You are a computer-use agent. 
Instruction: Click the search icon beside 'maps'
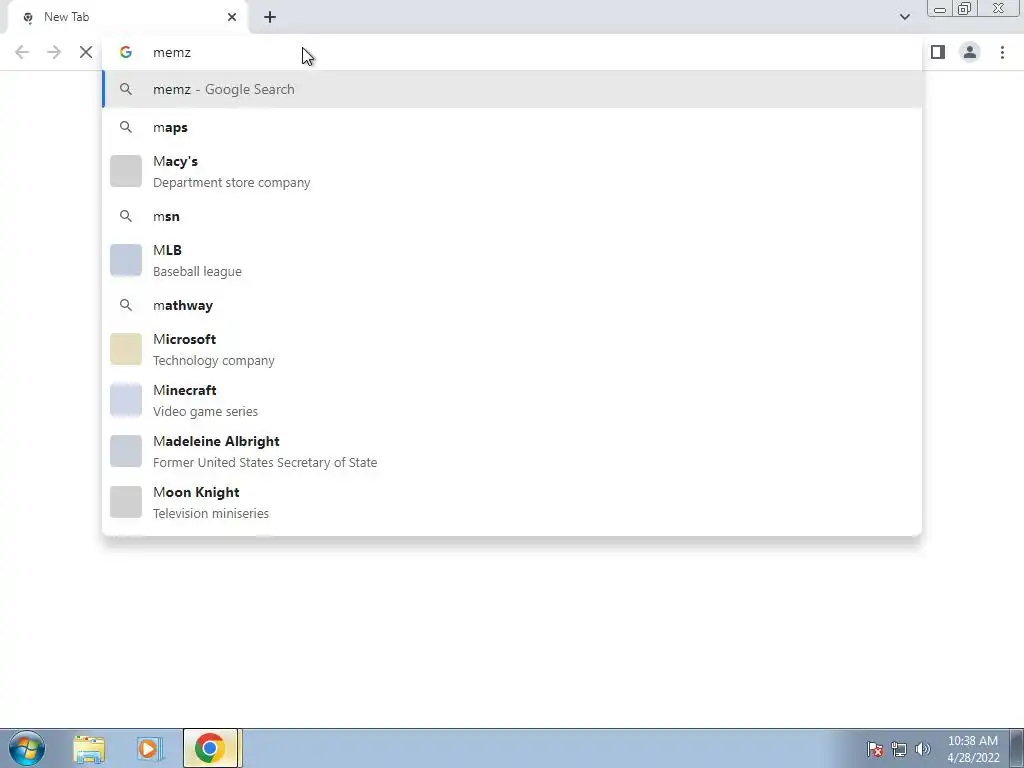(125, 127)
